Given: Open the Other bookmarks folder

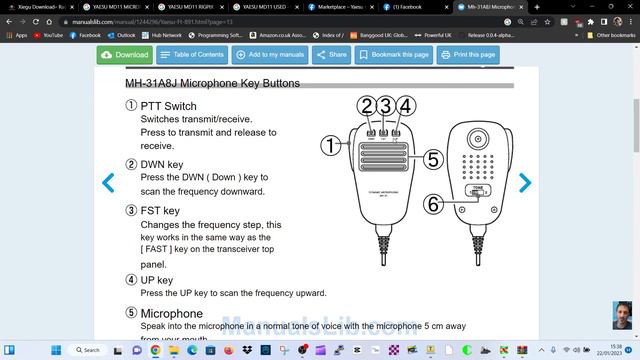Looking at the screenshot, I should point(611,36).
